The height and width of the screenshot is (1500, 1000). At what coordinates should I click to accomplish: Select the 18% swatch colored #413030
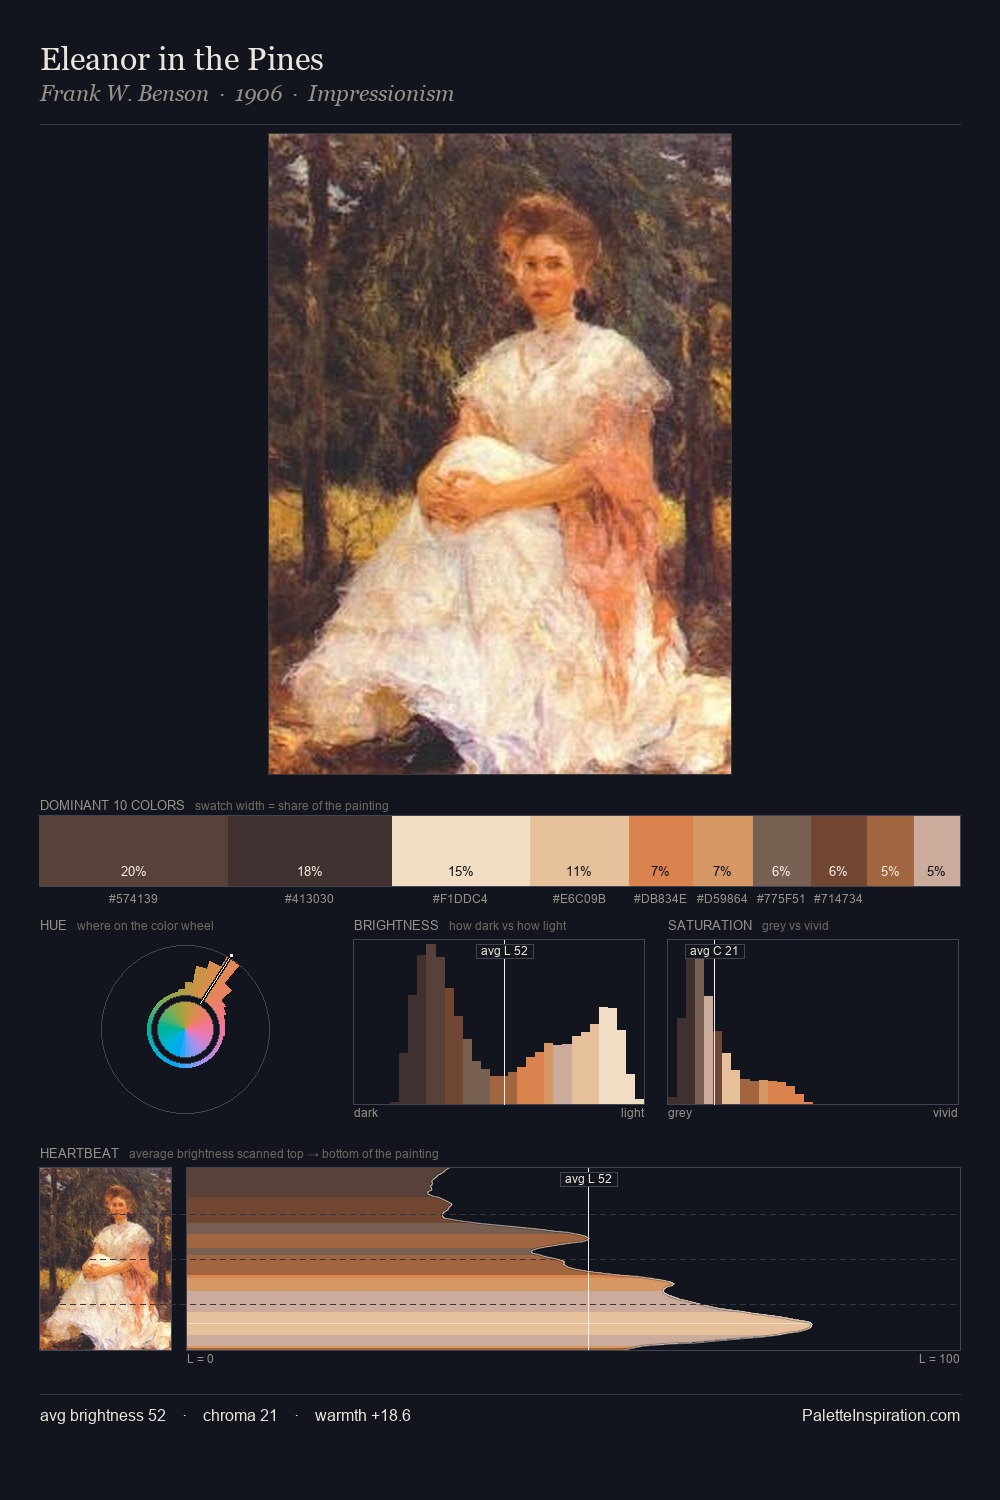pyautogui.click(x=310, y=851)
